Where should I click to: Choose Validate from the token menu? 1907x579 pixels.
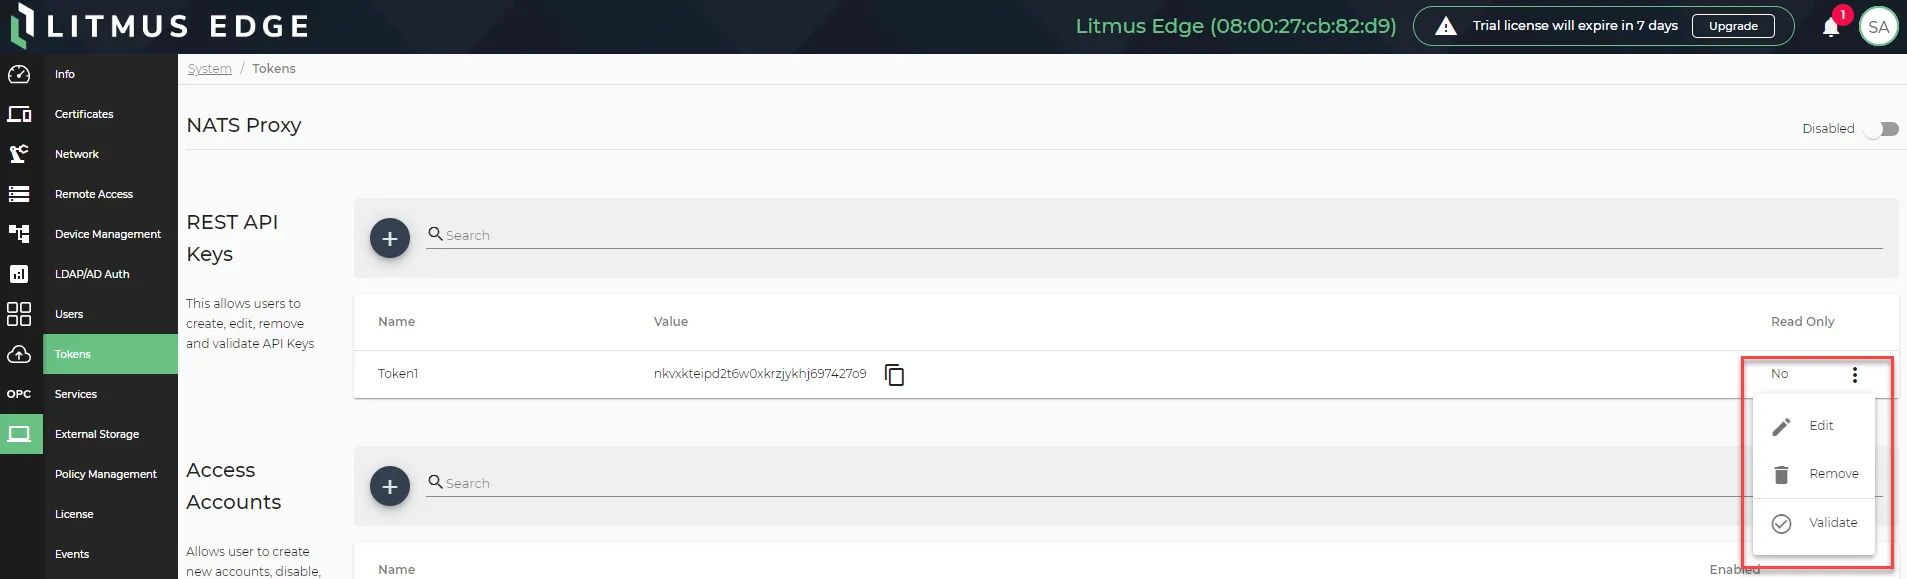[1813, 523]
